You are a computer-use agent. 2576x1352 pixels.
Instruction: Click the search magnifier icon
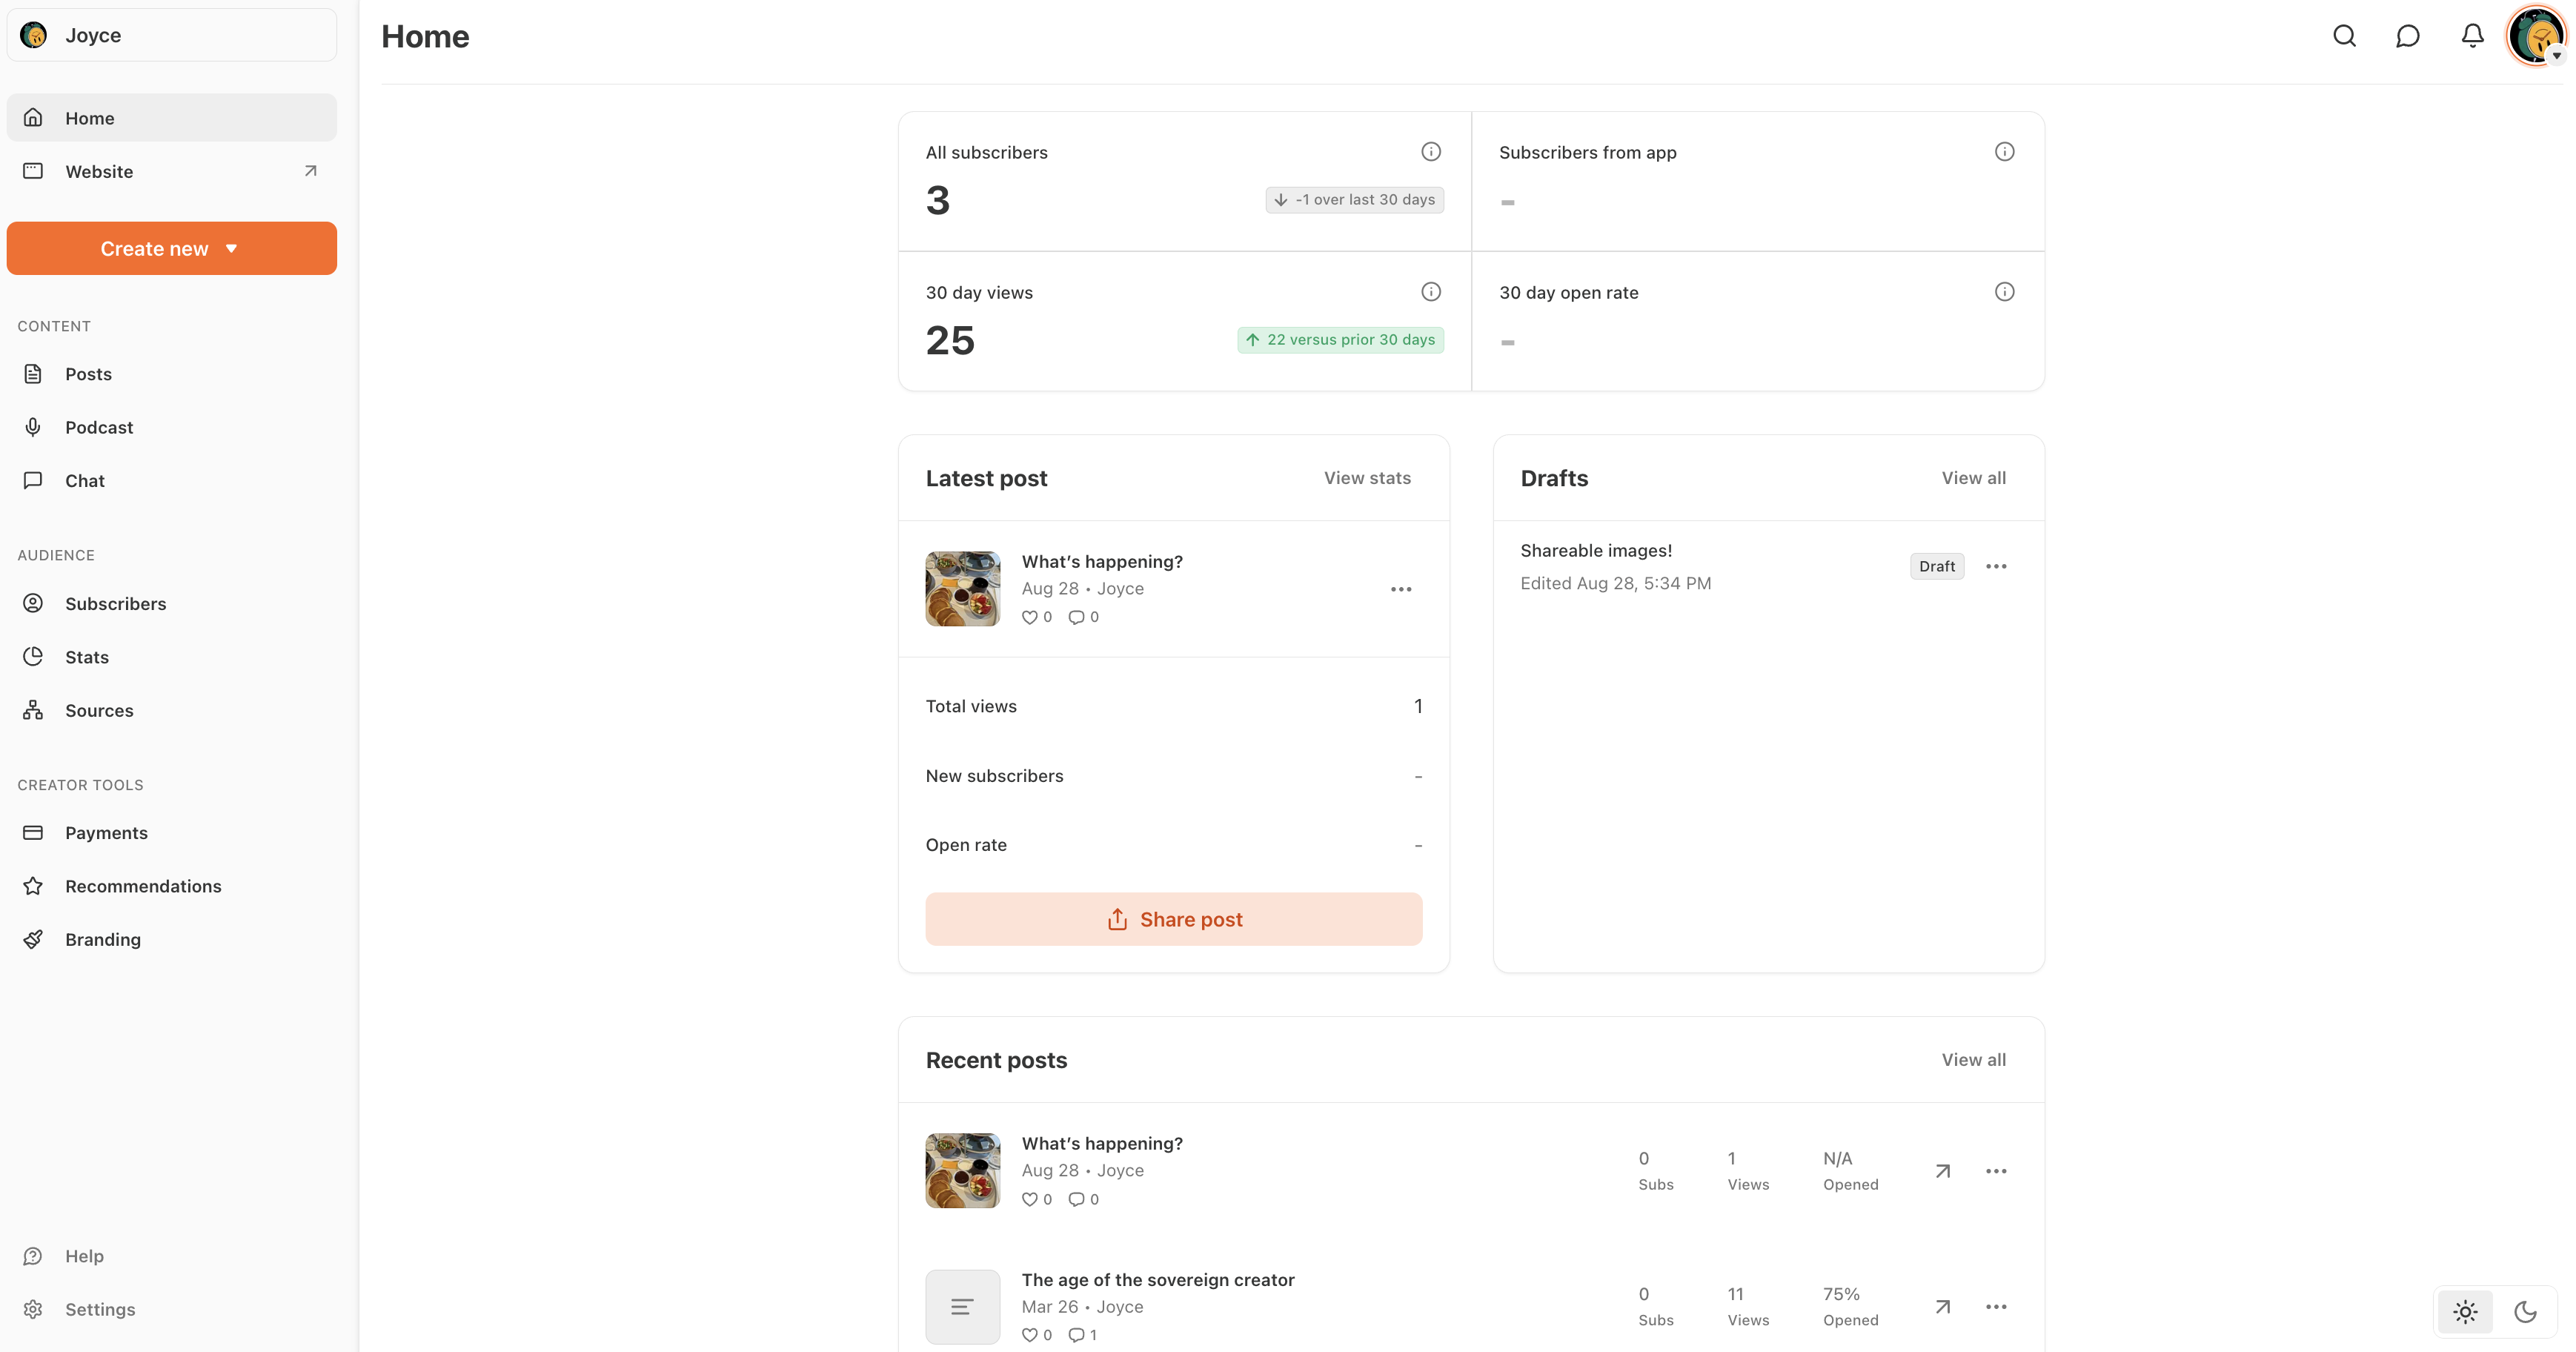point(2344,36)
